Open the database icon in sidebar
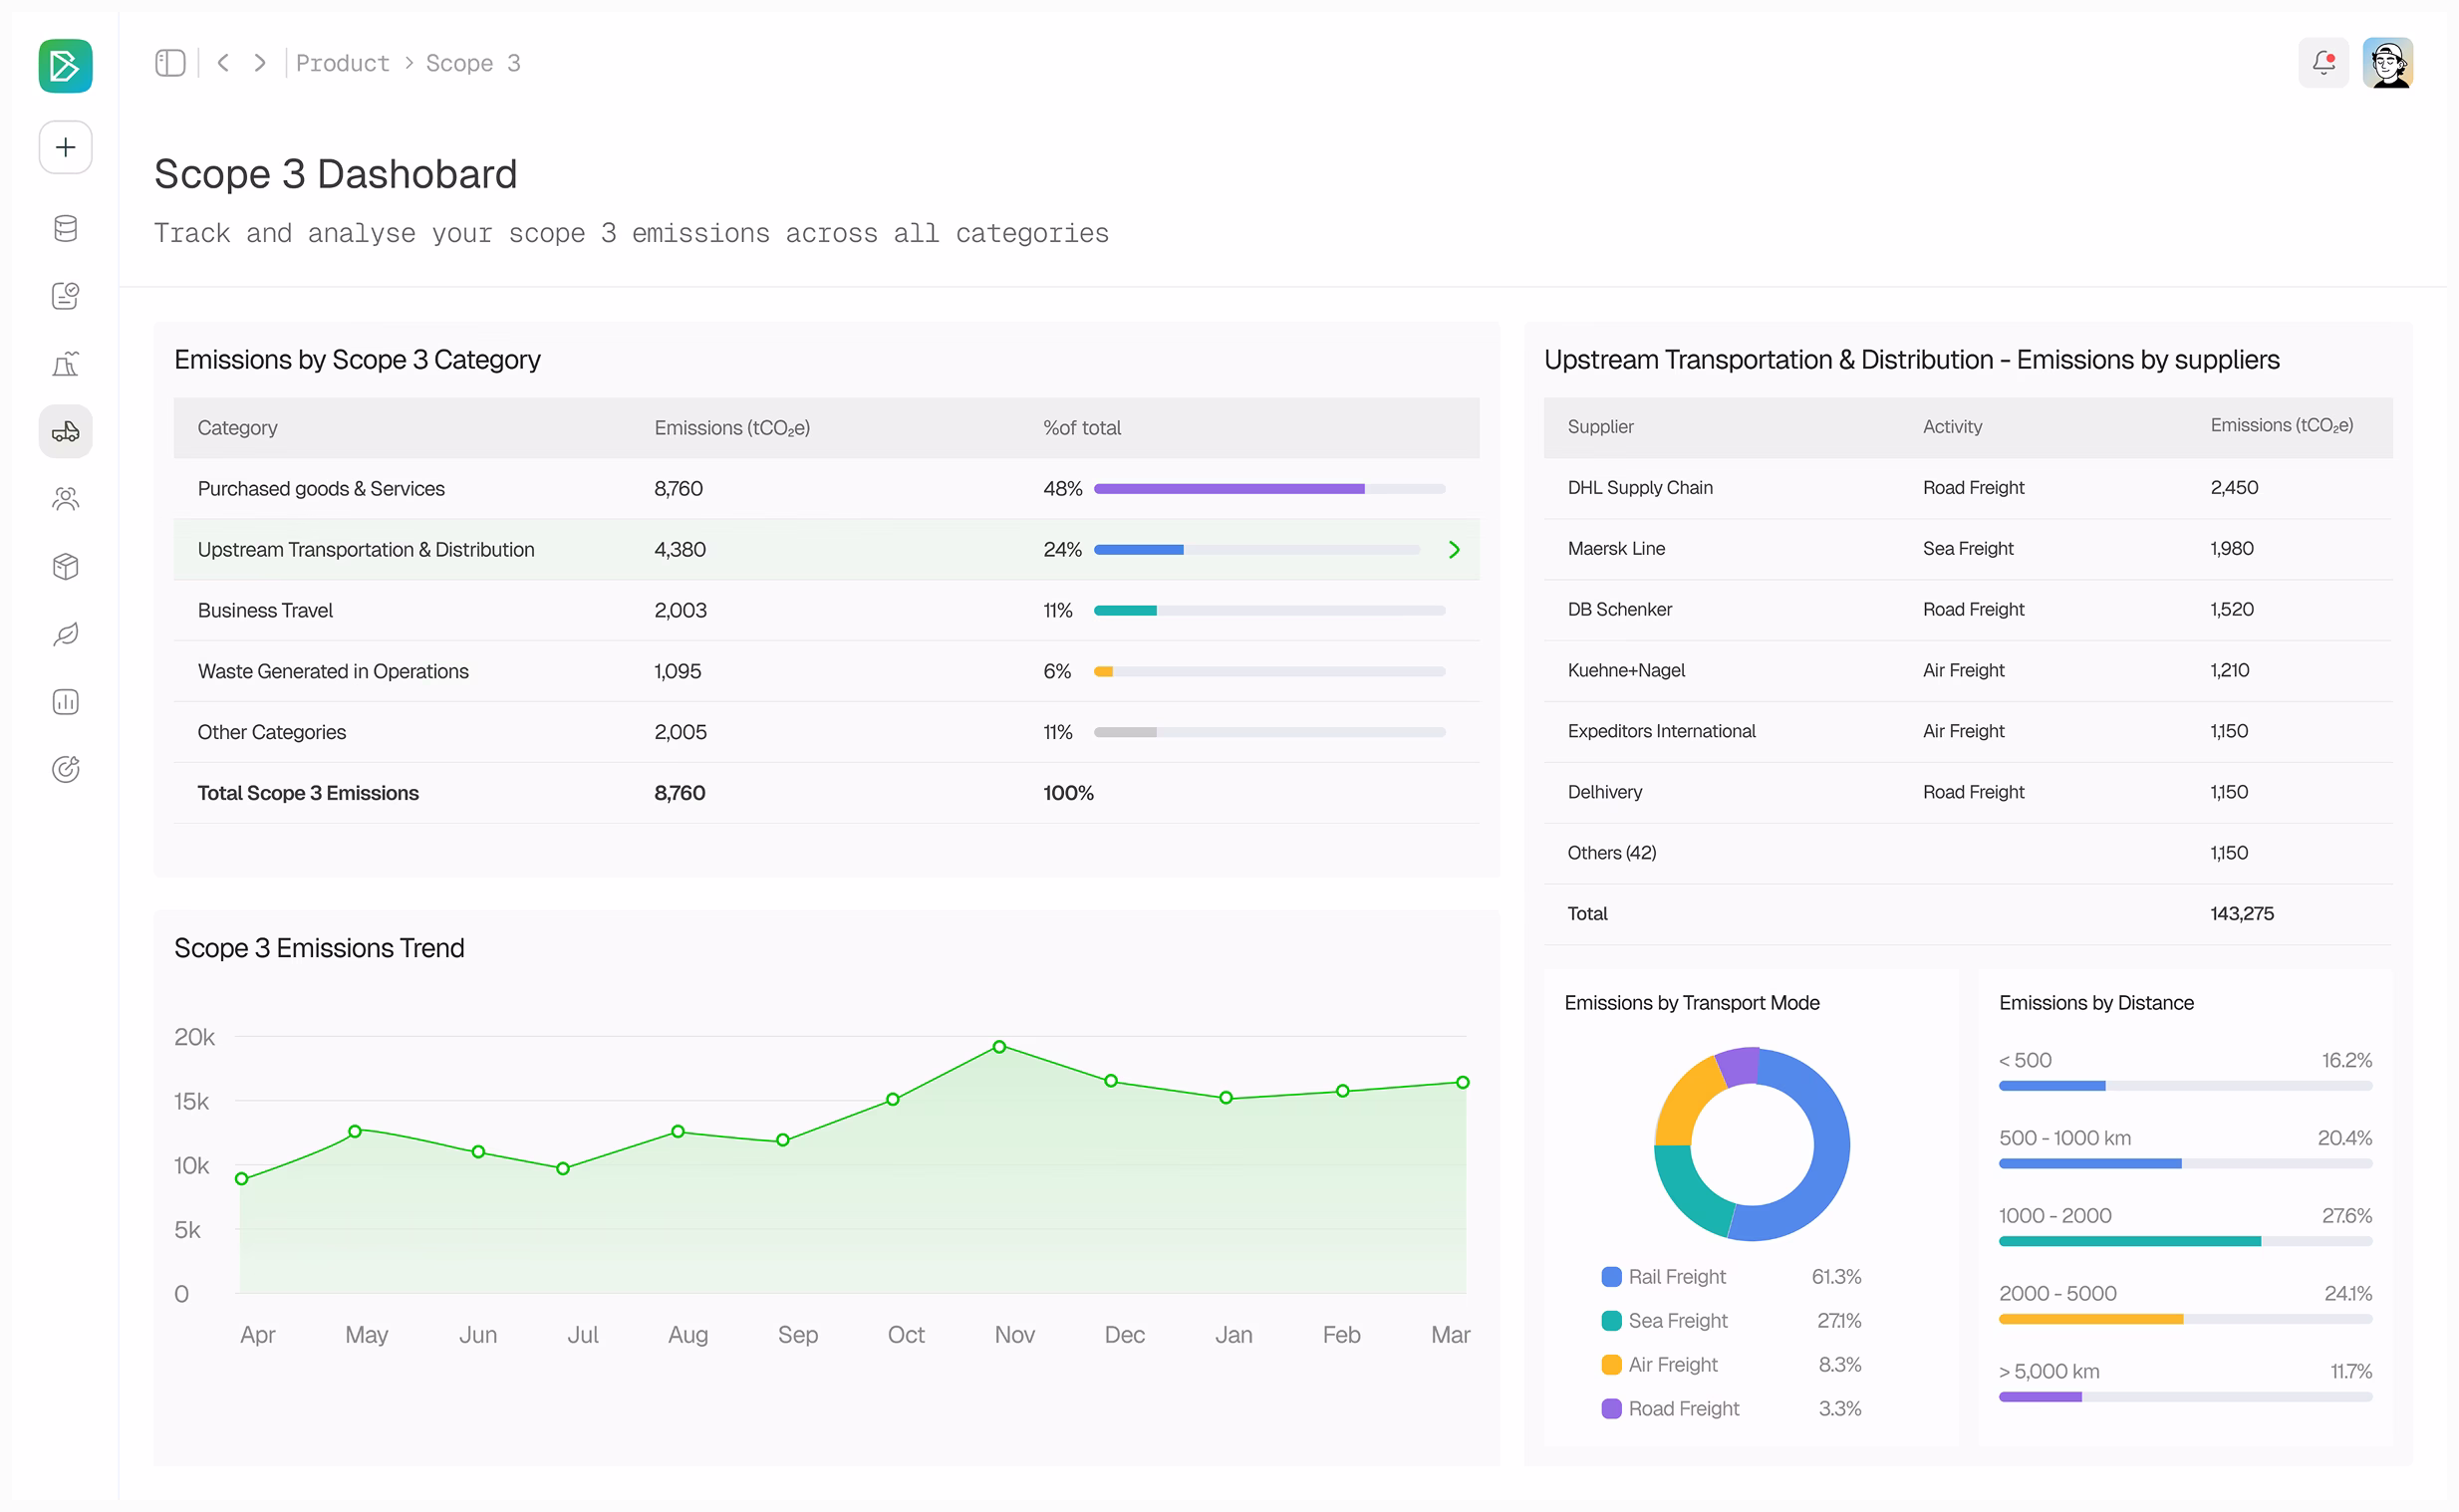2459x1512 pixels. click(x=65, y=229)
